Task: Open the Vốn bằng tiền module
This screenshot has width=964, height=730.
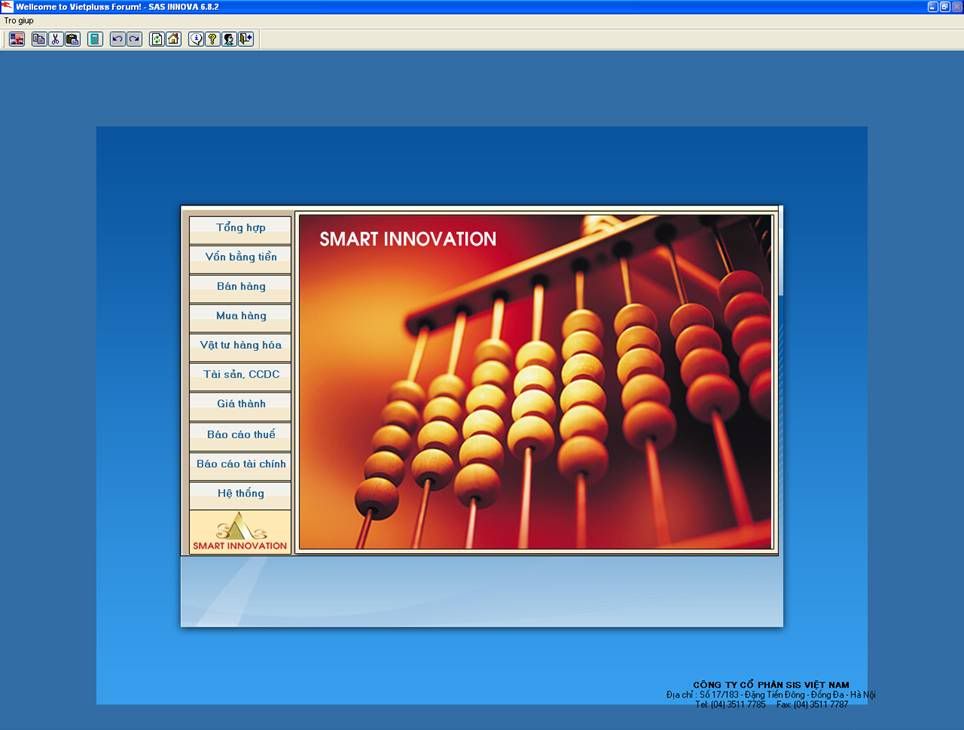Action: click(x=240, y=258)
